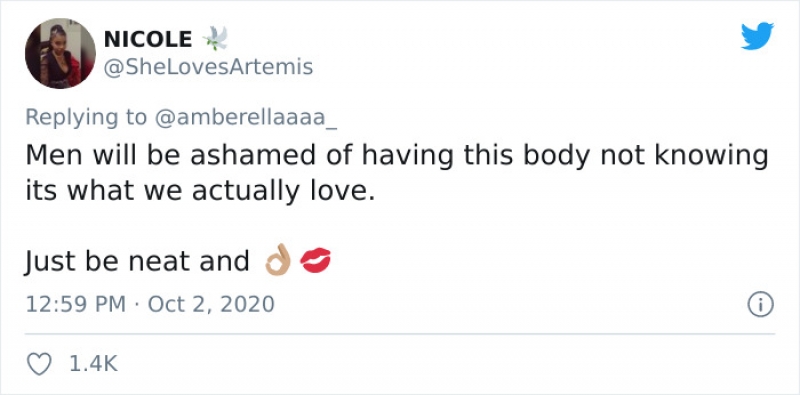This screenshot has height=395, width=800.
Task: Click the dove emoji beside NICOLE
Action: (215, 39)
